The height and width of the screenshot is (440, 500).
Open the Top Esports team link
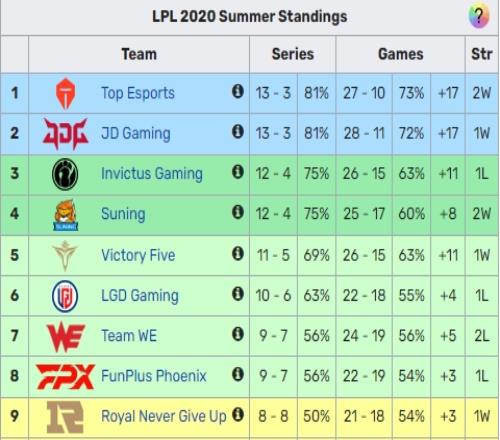pos(138,93)
